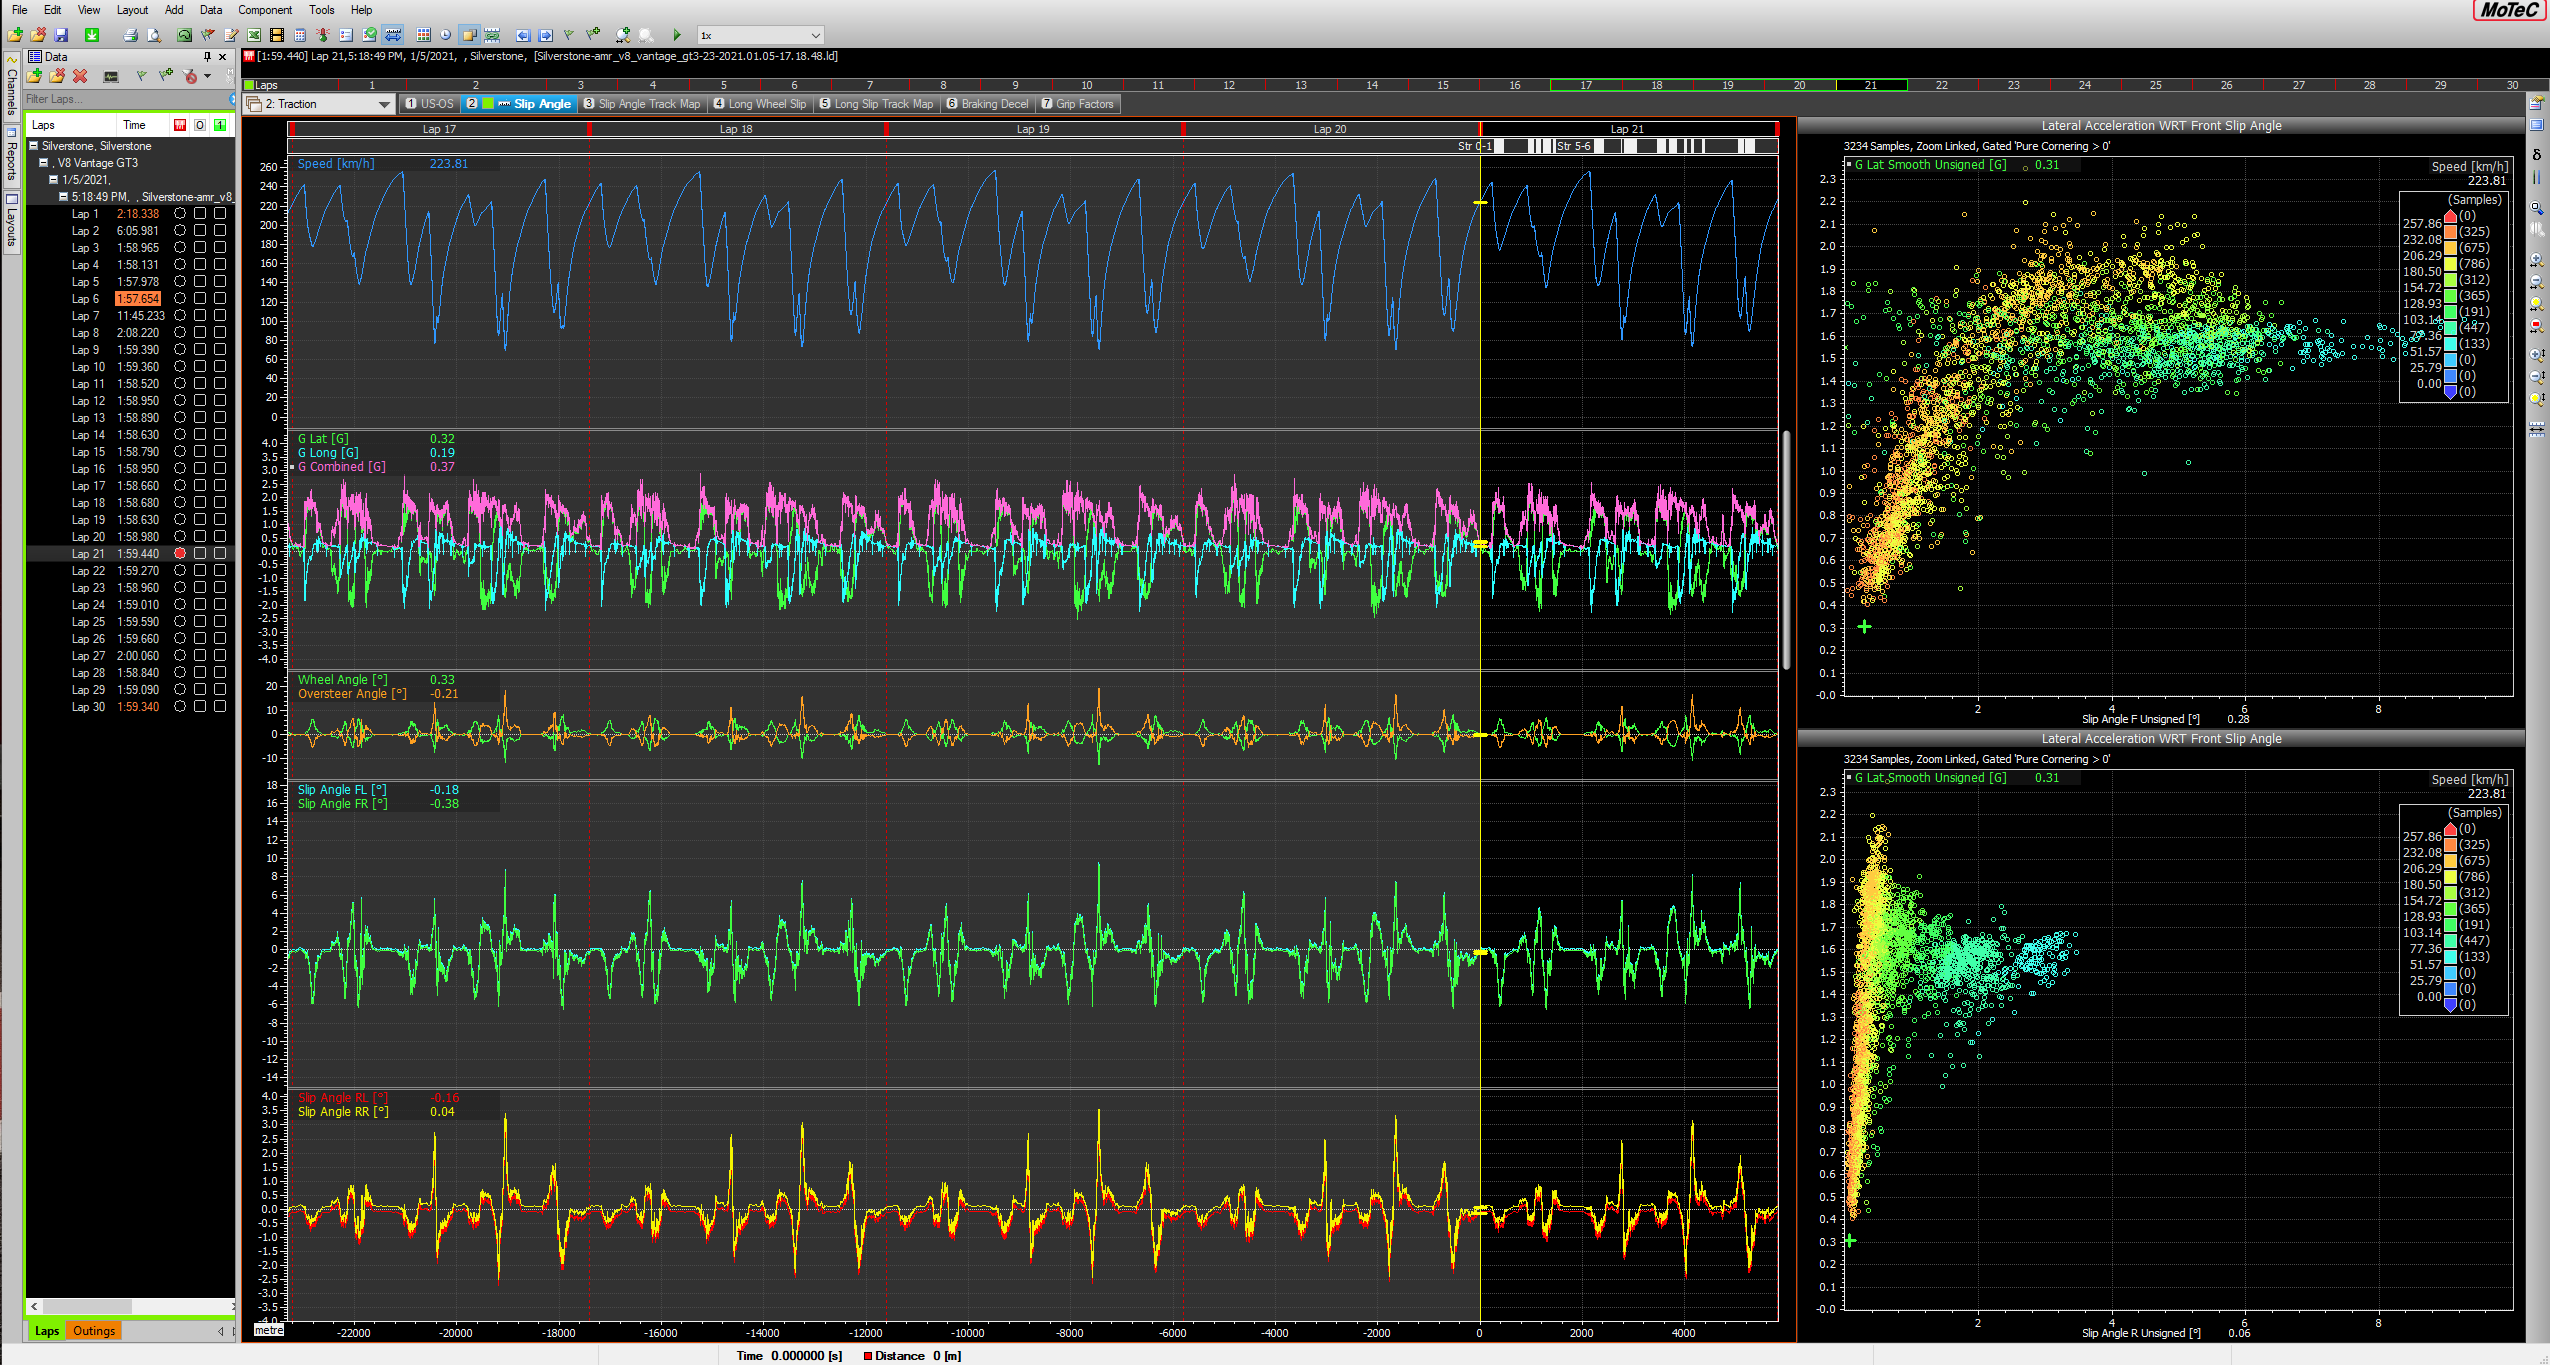
Task: Click the film strip video icon
Action: (x=277, y=35)
